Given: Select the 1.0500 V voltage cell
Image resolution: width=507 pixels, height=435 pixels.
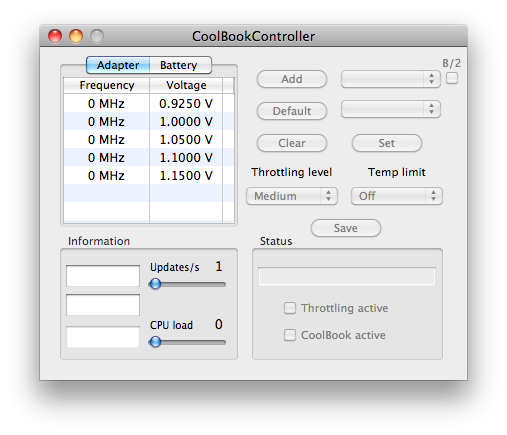Looking at the screenshot, I should click(186, 140).
